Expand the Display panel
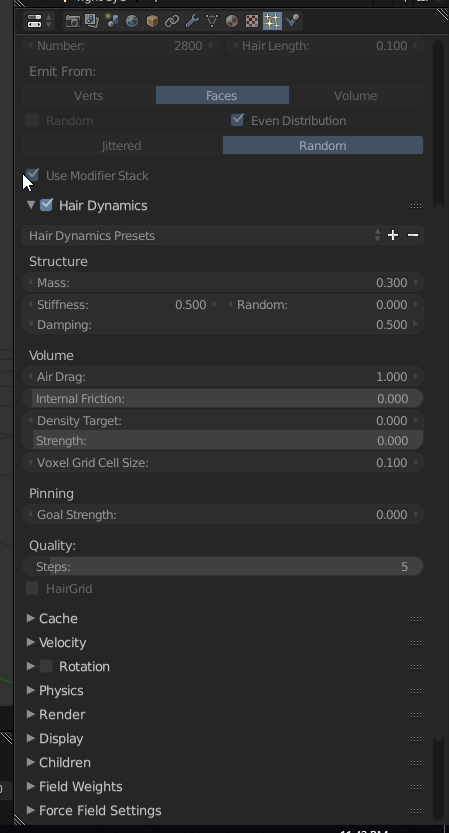449x833 pixels. pos(31,738)
